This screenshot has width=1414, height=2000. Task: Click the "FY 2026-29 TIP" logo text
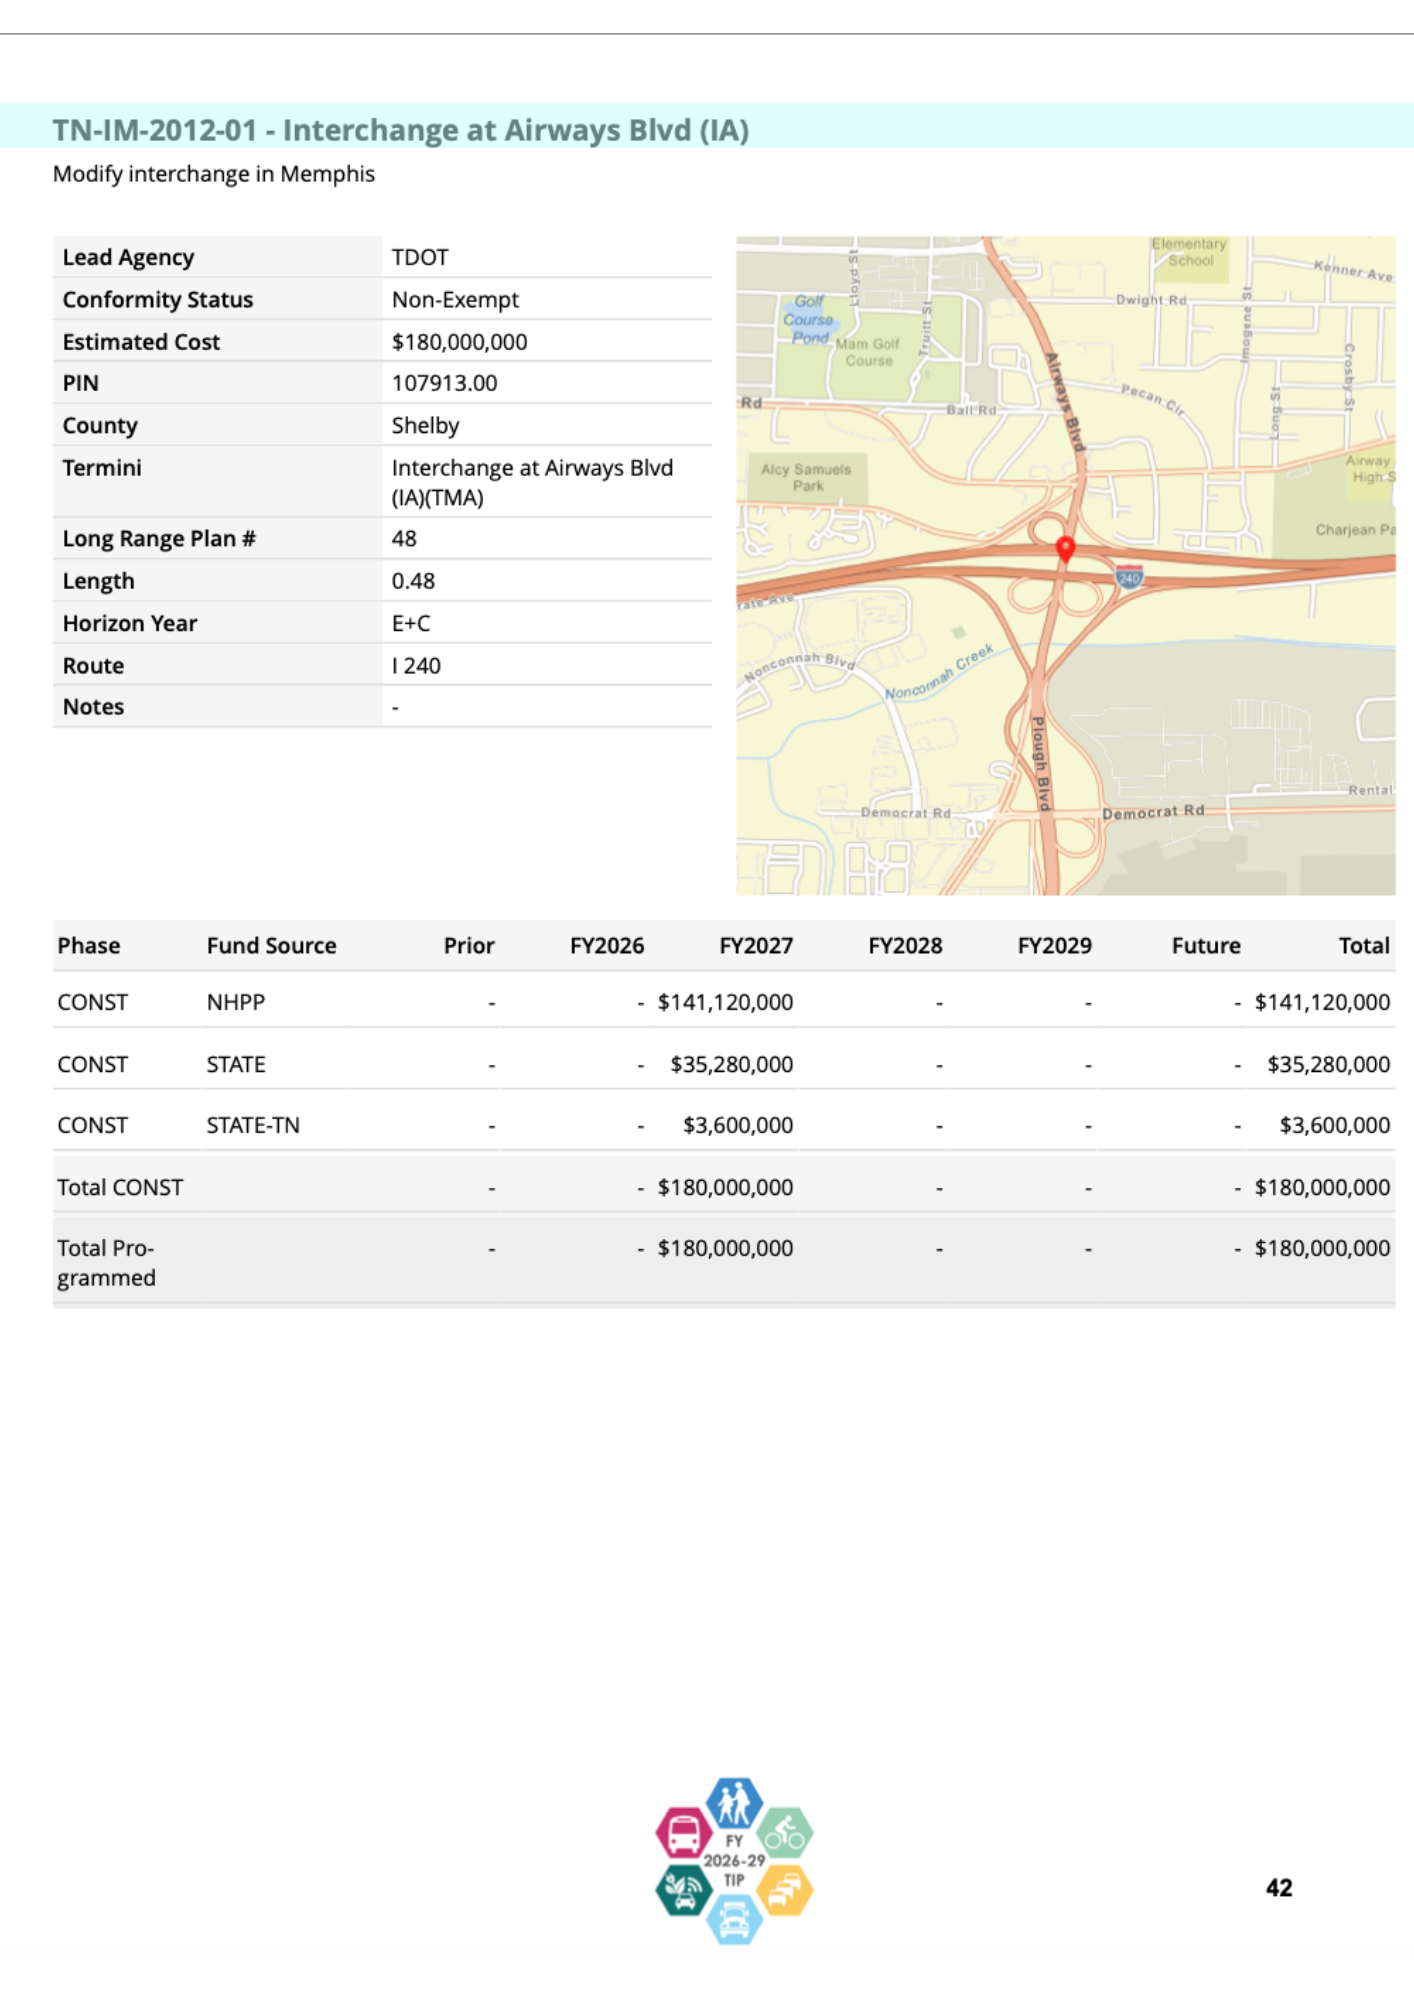point(734,1861)
